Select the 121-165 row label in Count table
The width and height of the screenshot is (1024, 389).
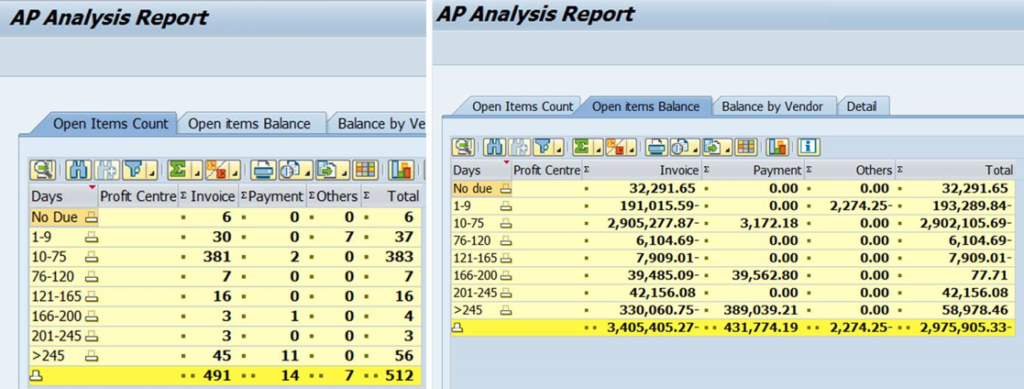pyautogui.click(x=56, y=296)
